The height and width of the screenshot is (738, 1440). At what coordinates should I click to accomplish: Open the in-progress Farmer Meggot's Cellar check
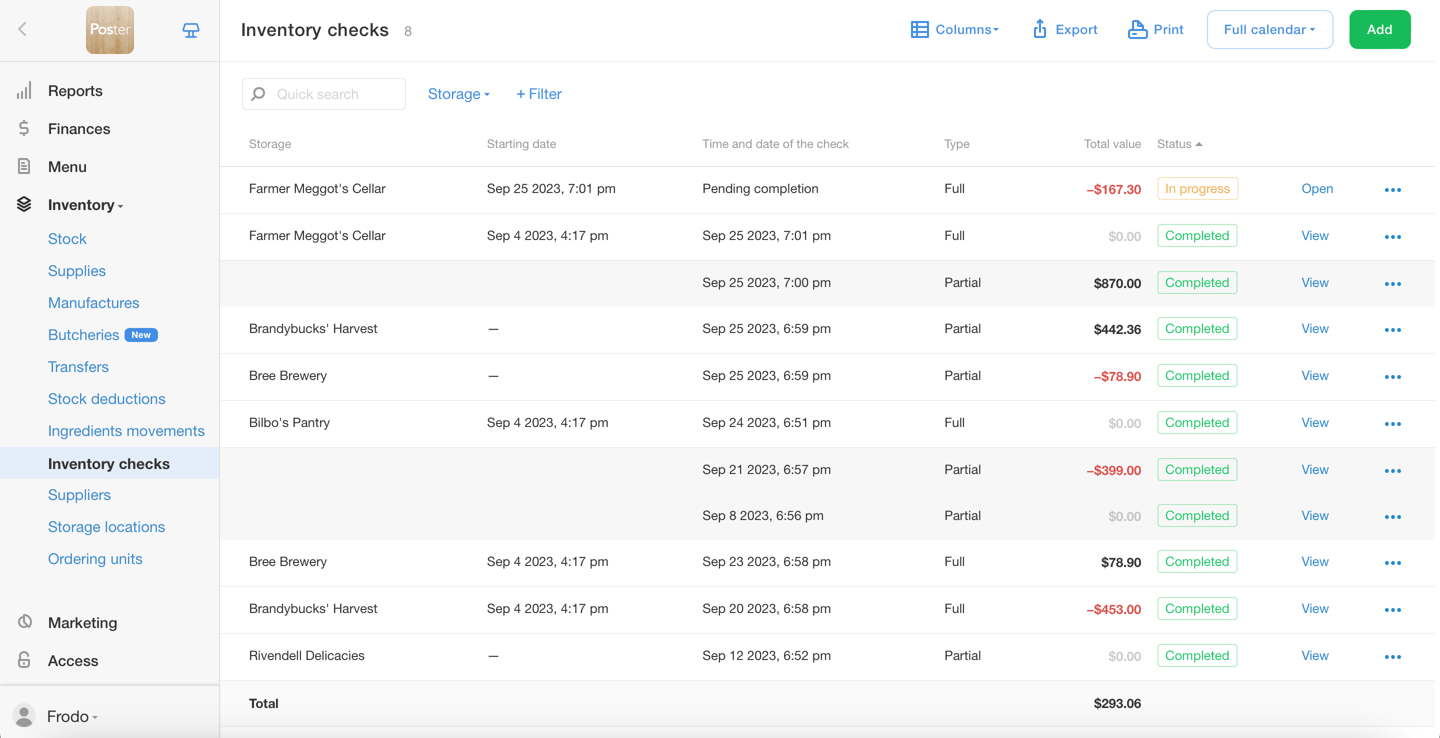click(x=1317, y=189)
